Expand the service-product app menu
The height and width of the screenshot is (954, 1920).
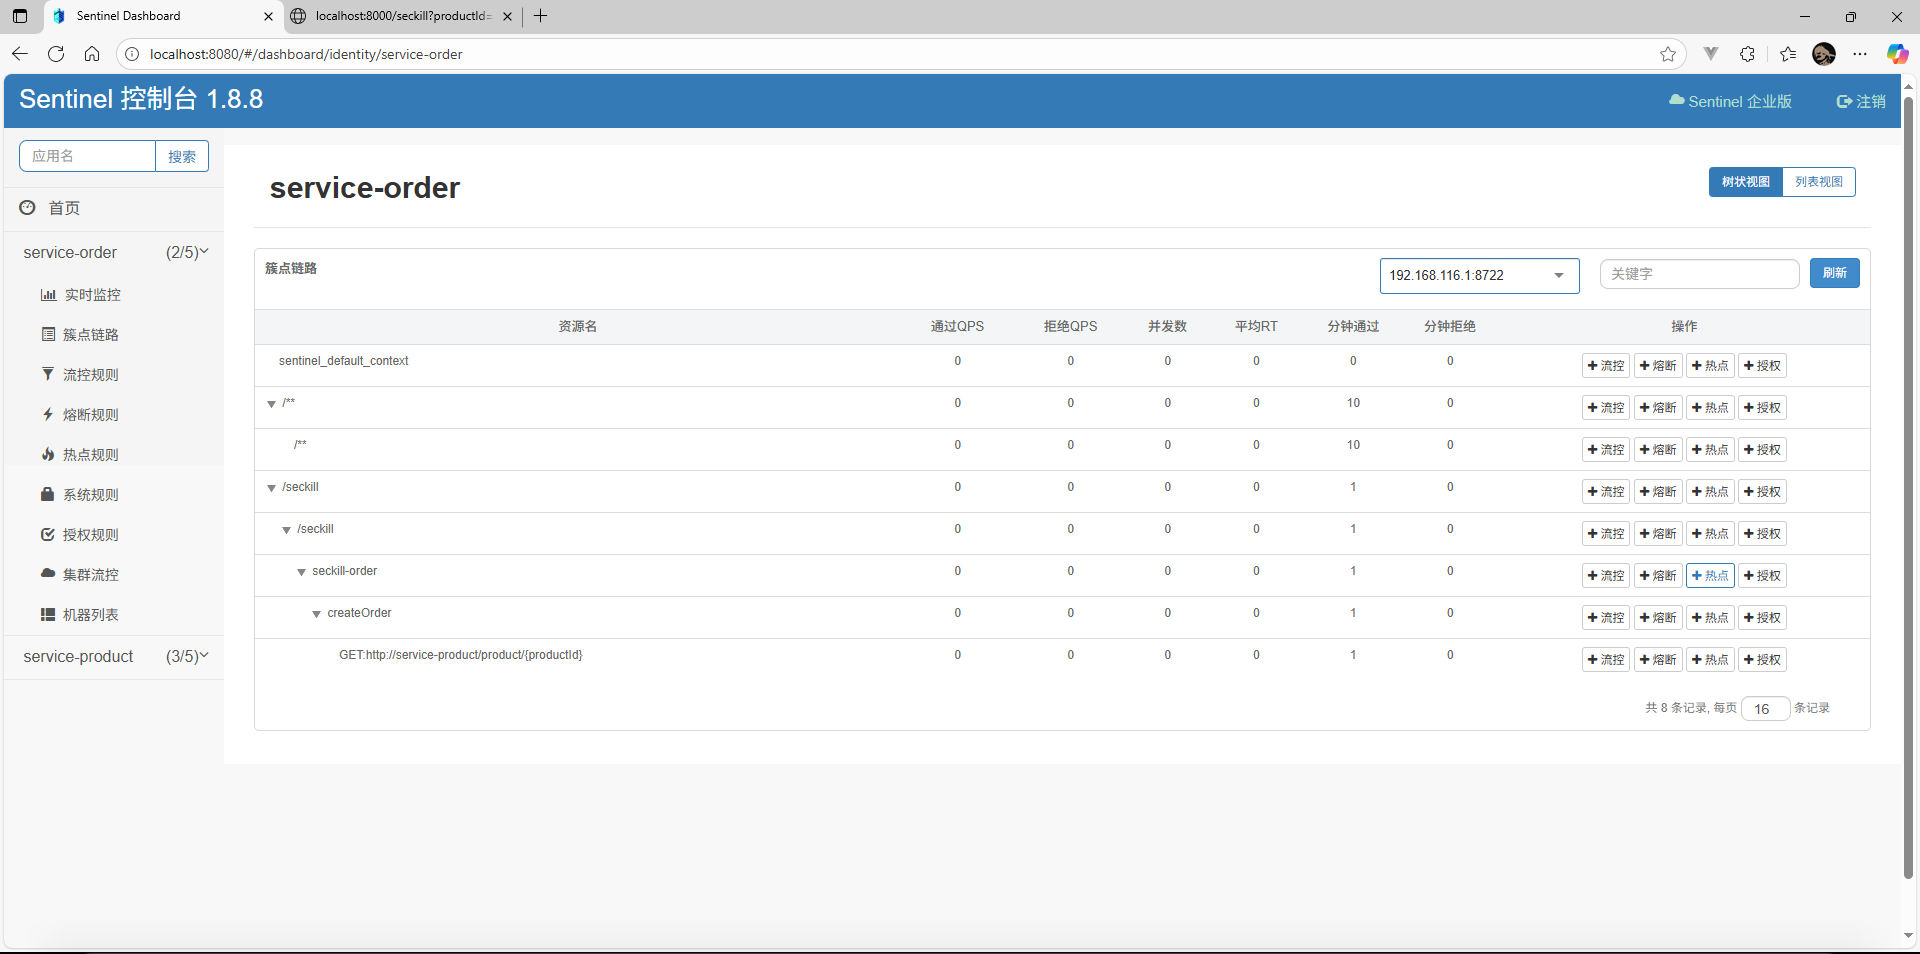[x=115, y=656]
